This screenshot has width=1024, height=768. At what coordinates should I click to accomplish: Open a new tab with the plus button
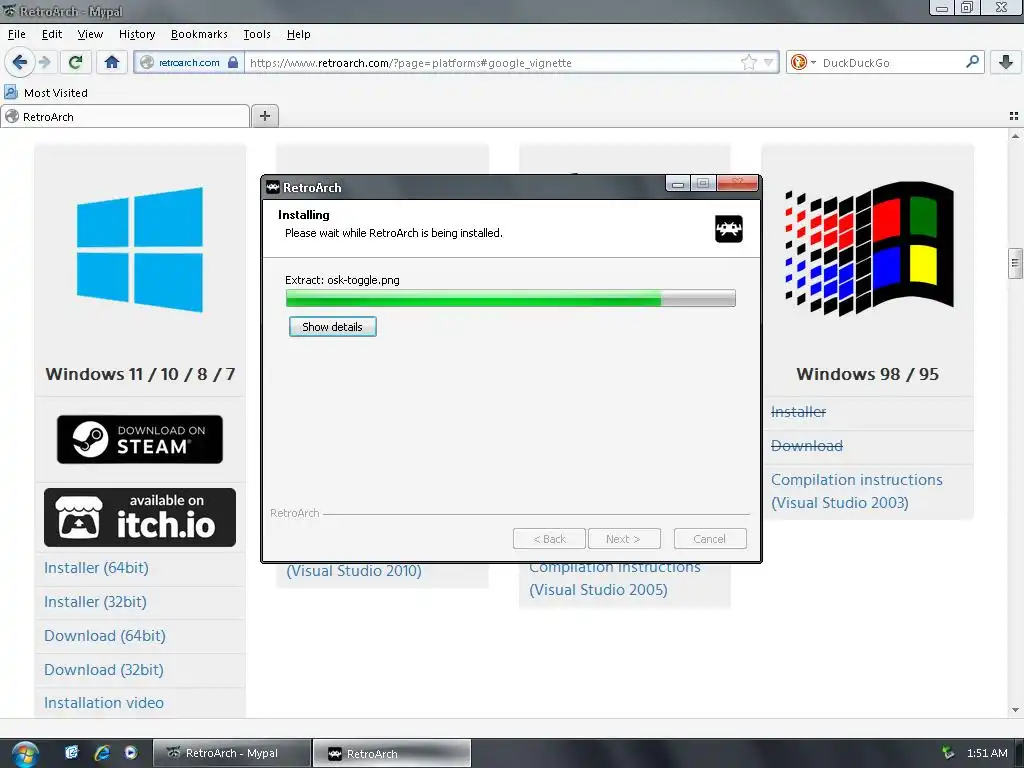[x=264, y=116]
